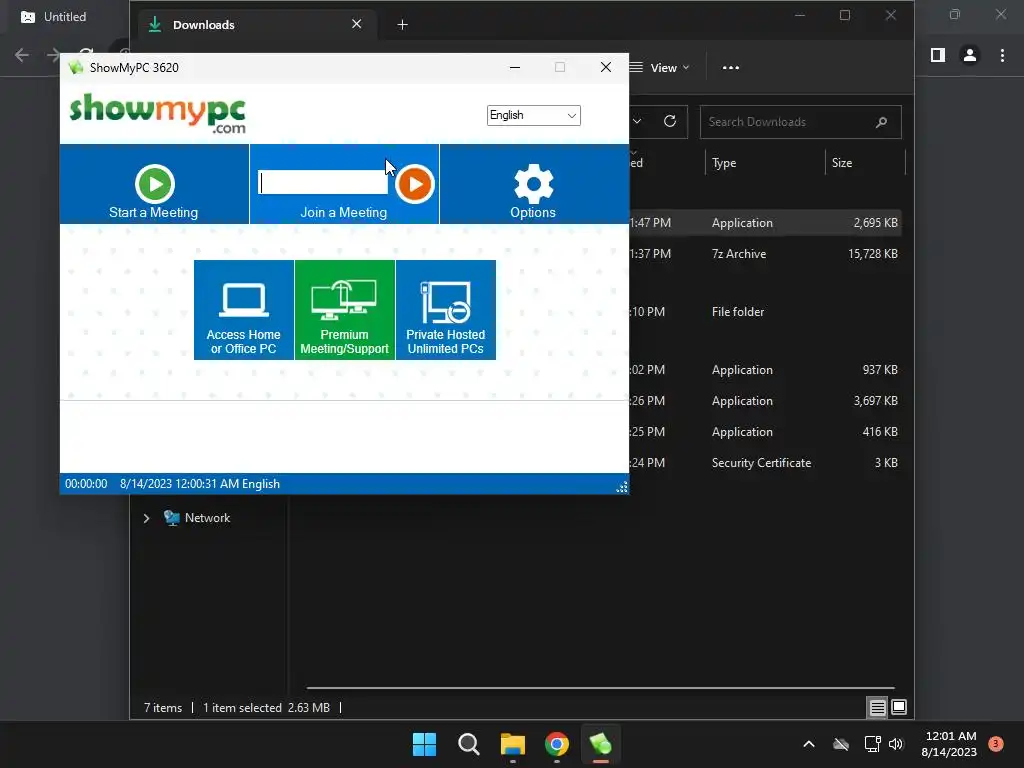Click the cloud sync tray icon
Image resolution: width=1024 pixels, height=768 pixels.
click(x=841, y=744)
